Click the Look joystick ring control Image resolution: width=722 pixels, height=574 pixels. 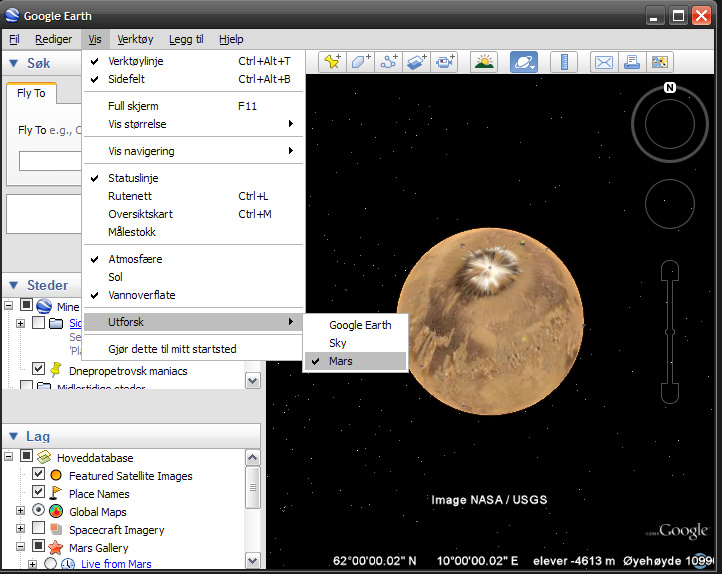670,124
